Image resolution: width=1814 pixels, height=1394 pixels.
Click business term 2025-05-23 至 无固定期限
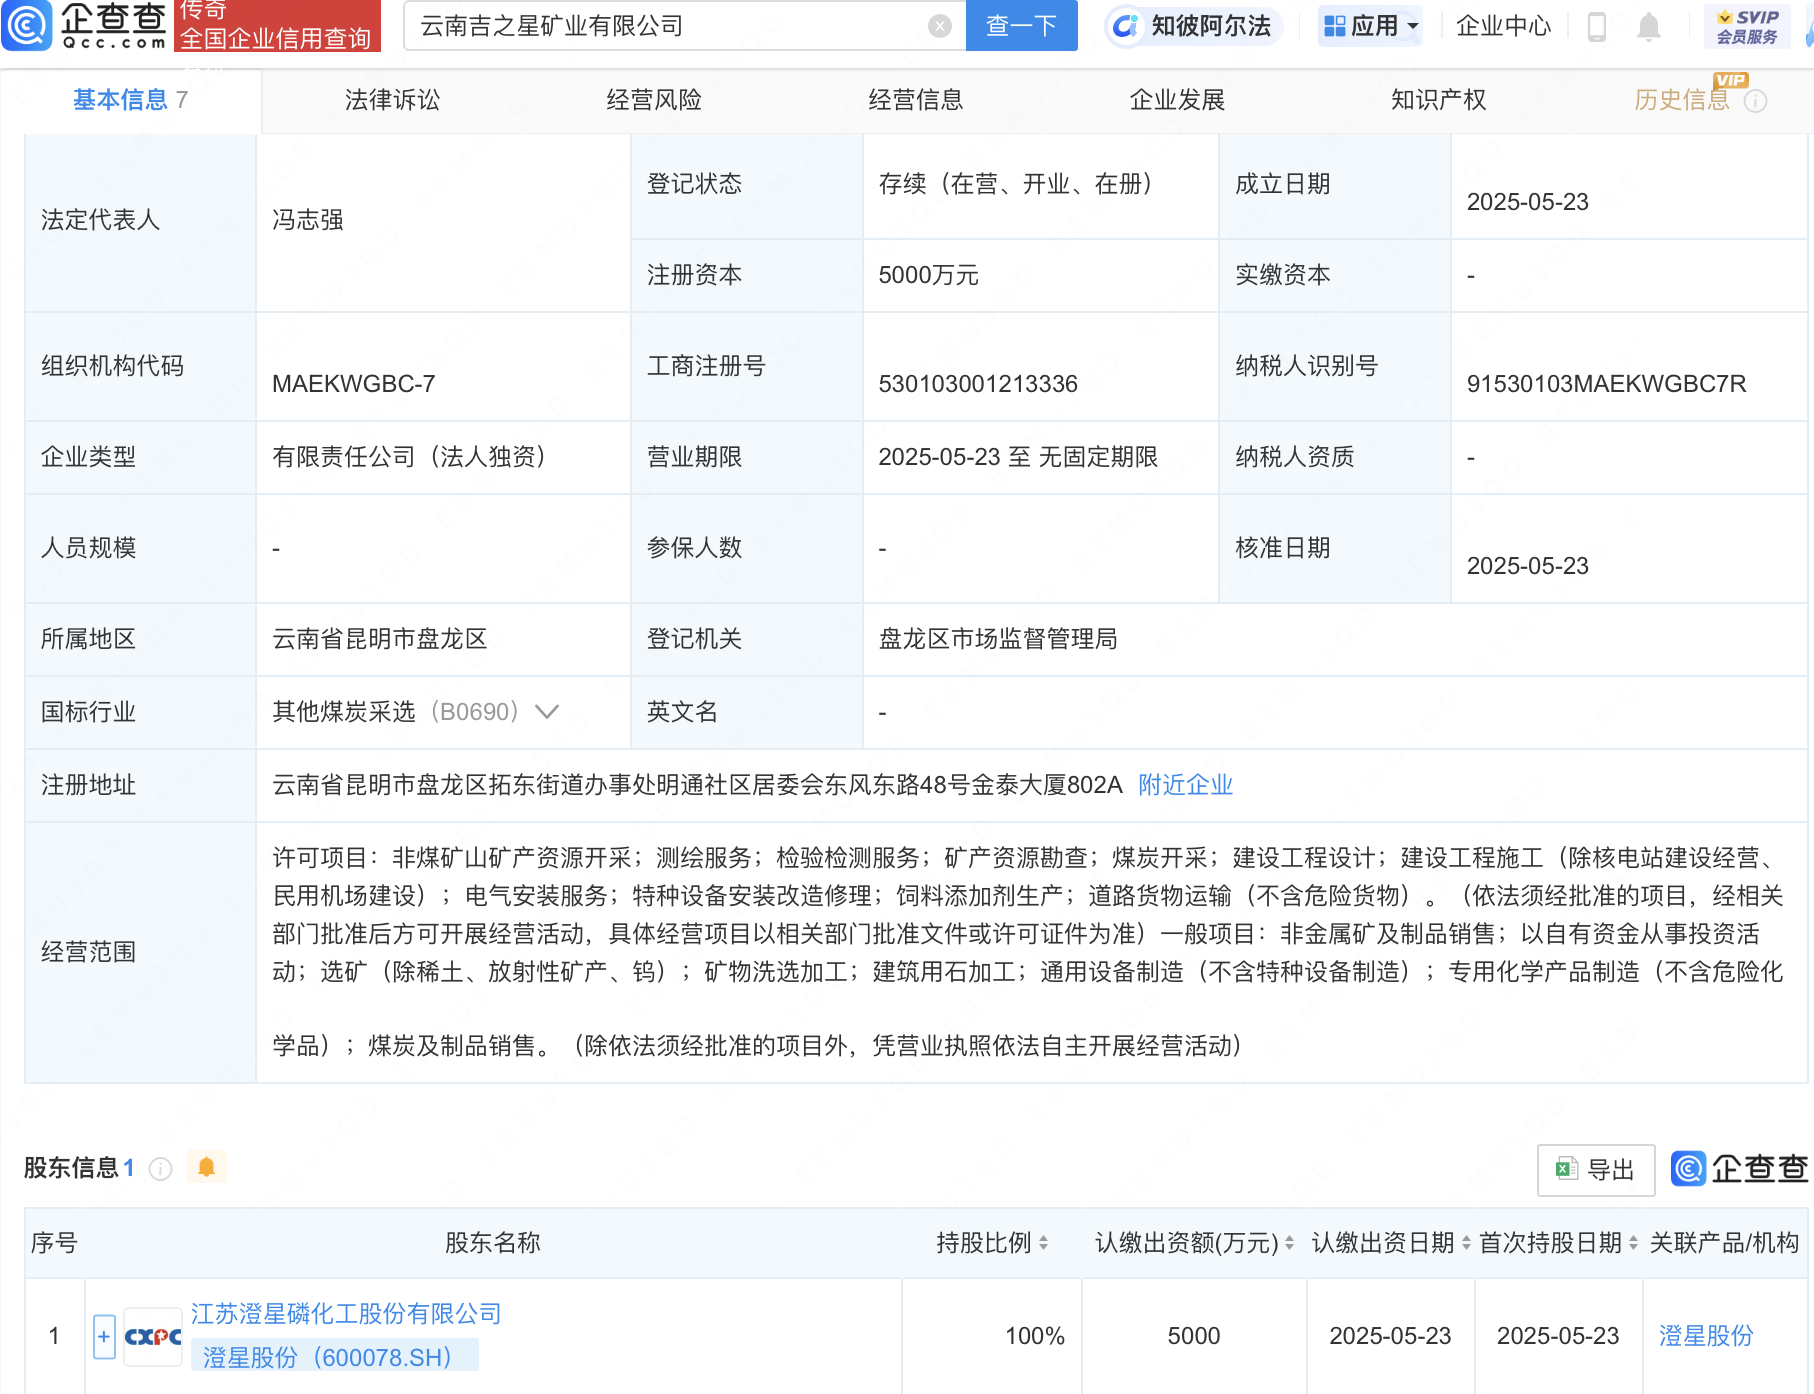1018,457
